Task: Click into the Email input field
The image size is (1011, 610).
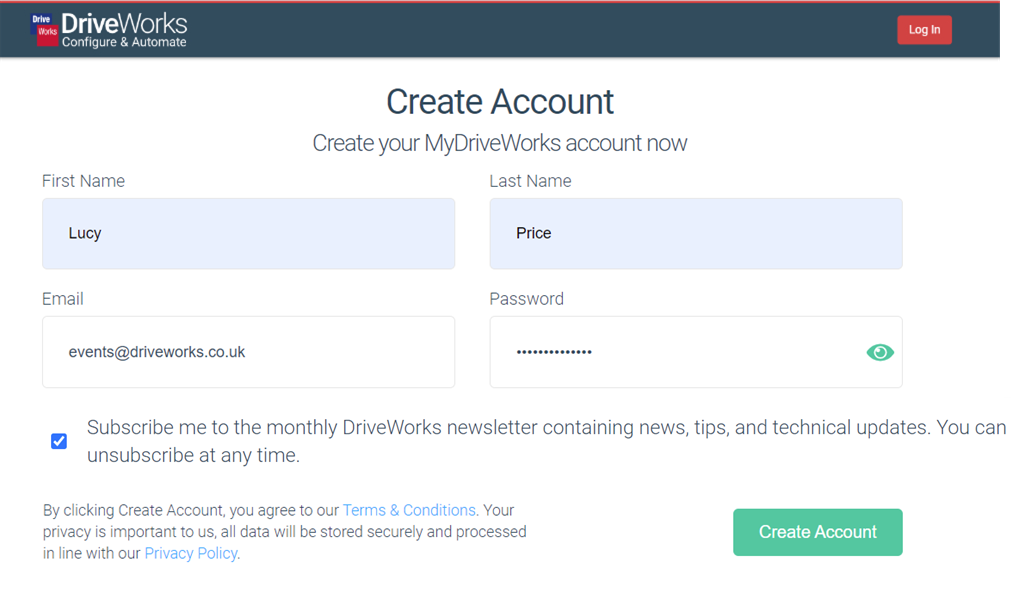Action: point(248,352)
